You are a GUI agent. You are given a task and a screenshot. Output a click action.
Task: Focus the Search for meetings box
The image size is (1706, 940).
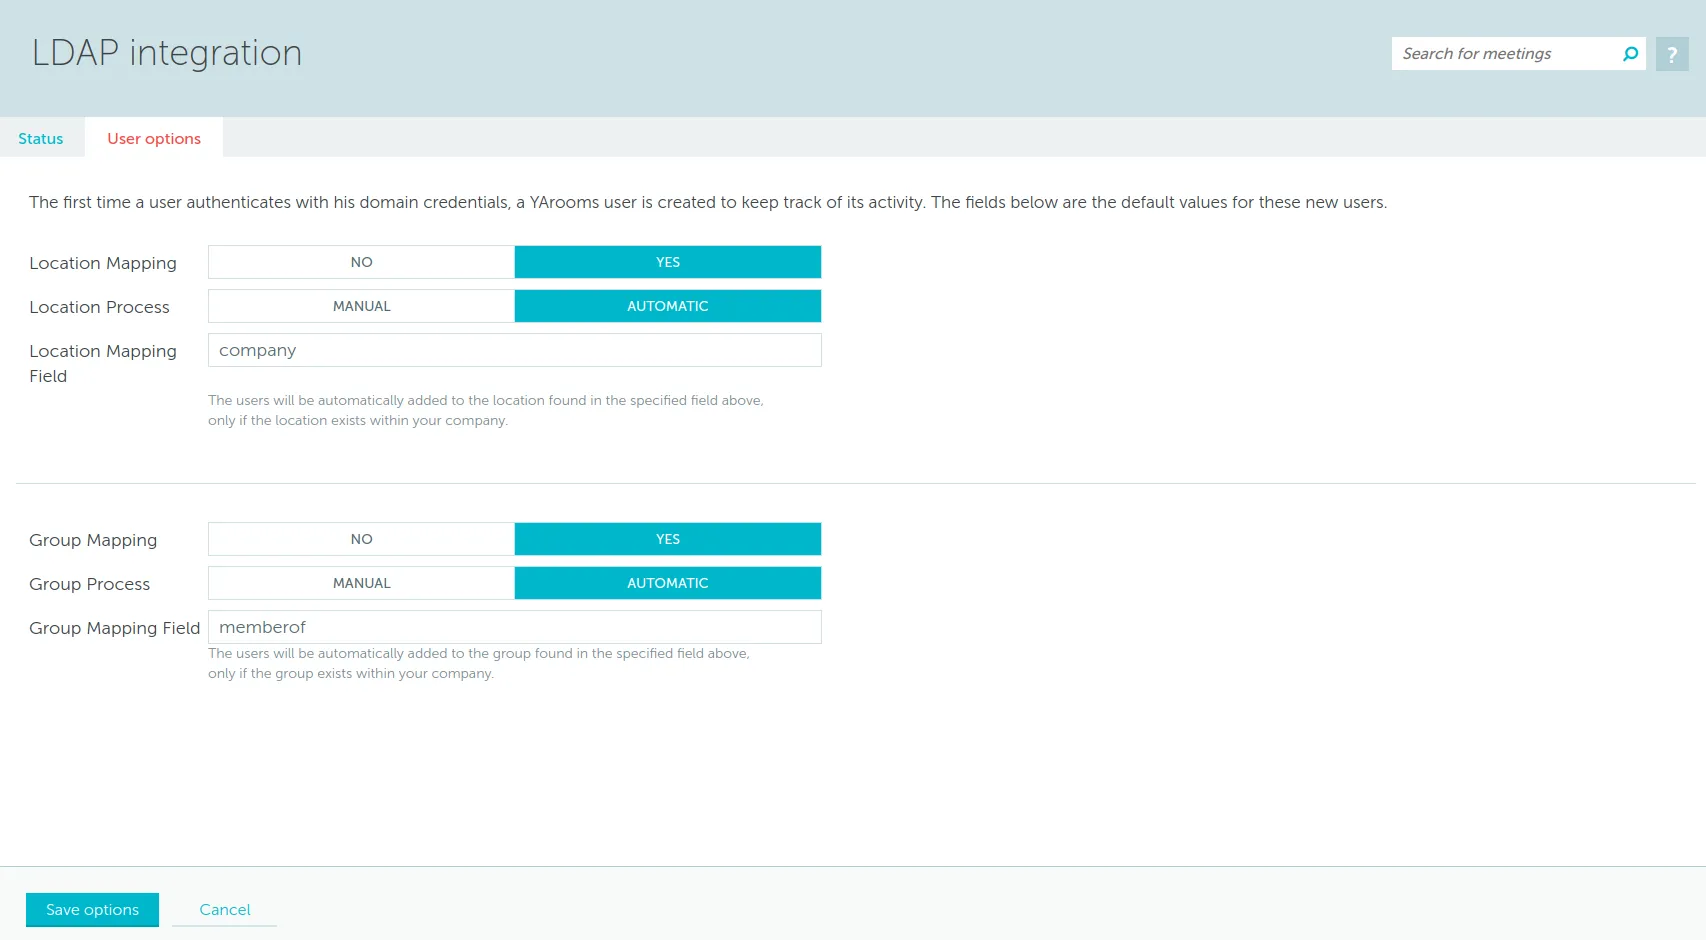[1500, 53]
